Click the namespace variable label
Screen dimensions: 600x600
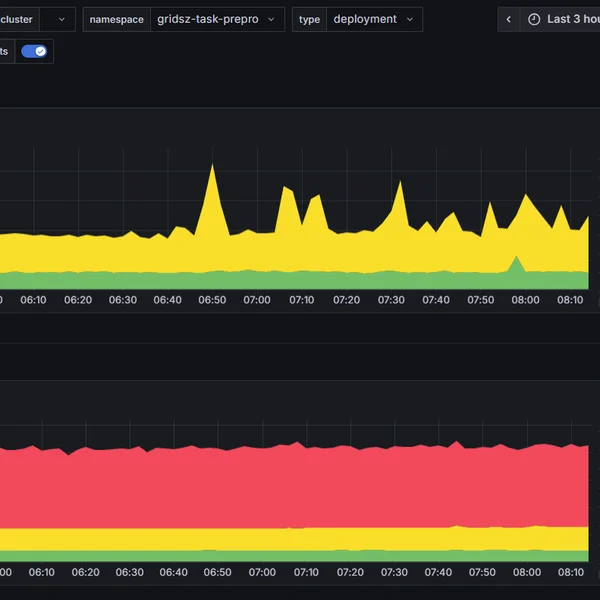point(116,19)
